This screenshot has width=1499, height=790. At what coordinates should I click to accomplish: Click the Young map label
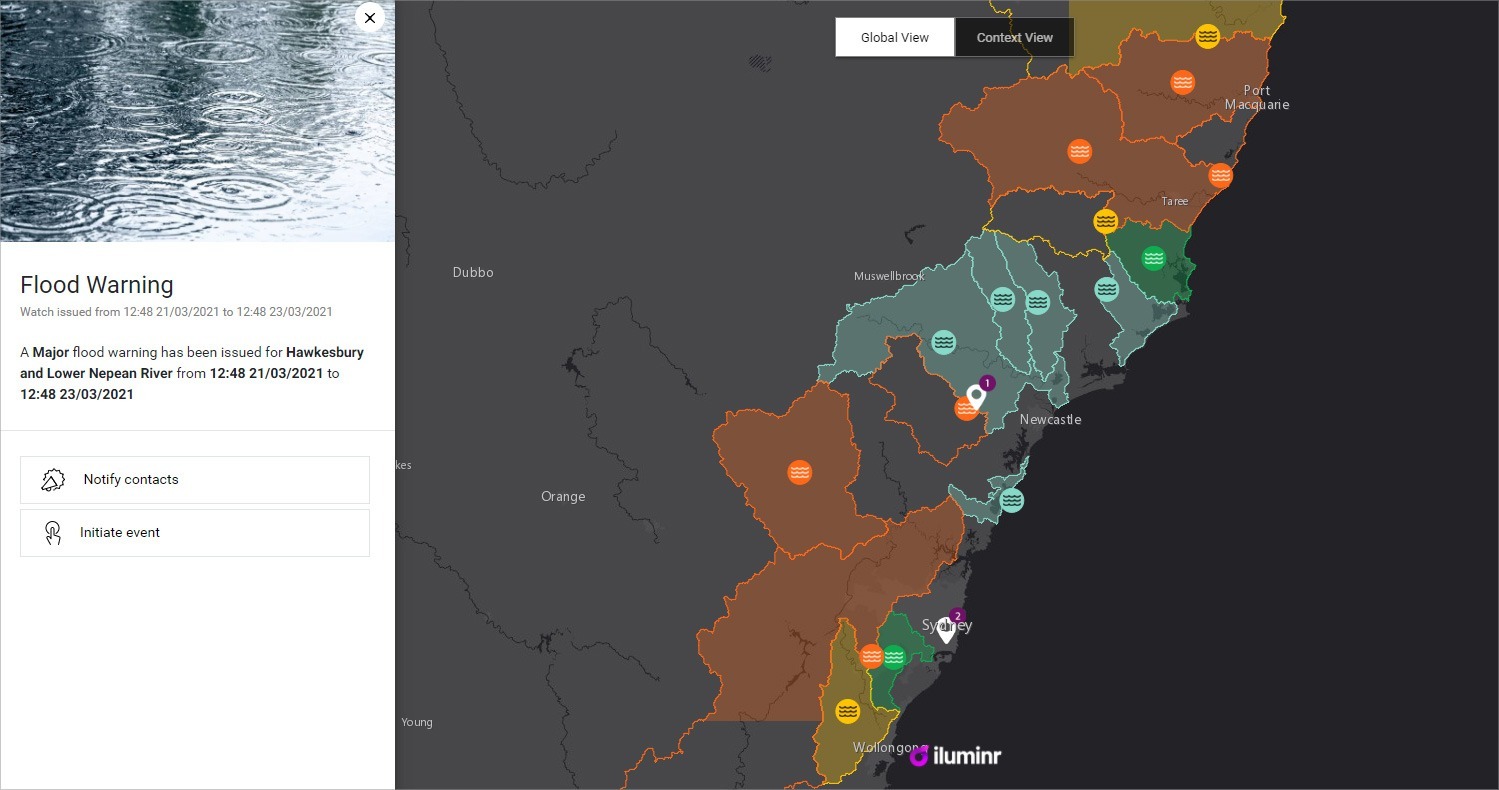click(x=417, y=722)
